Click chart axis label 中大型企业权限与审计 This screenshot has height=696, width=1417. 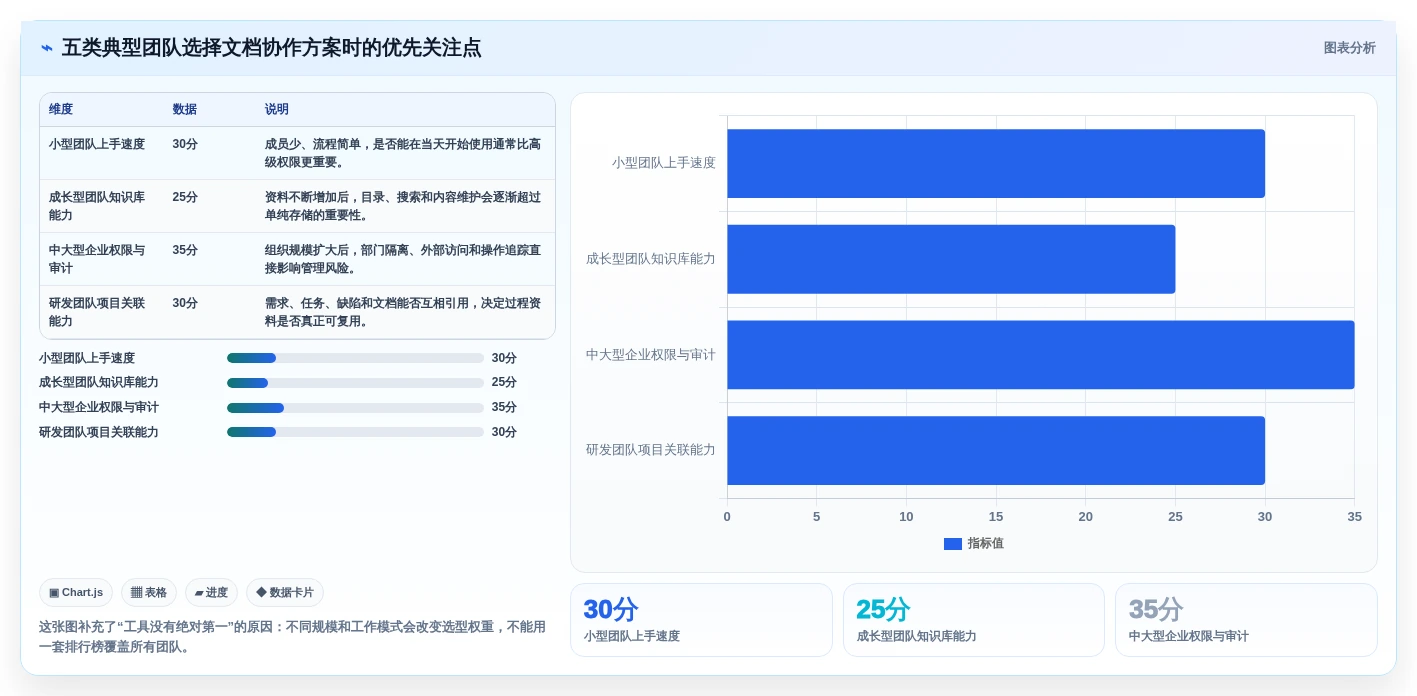[651, 355]
